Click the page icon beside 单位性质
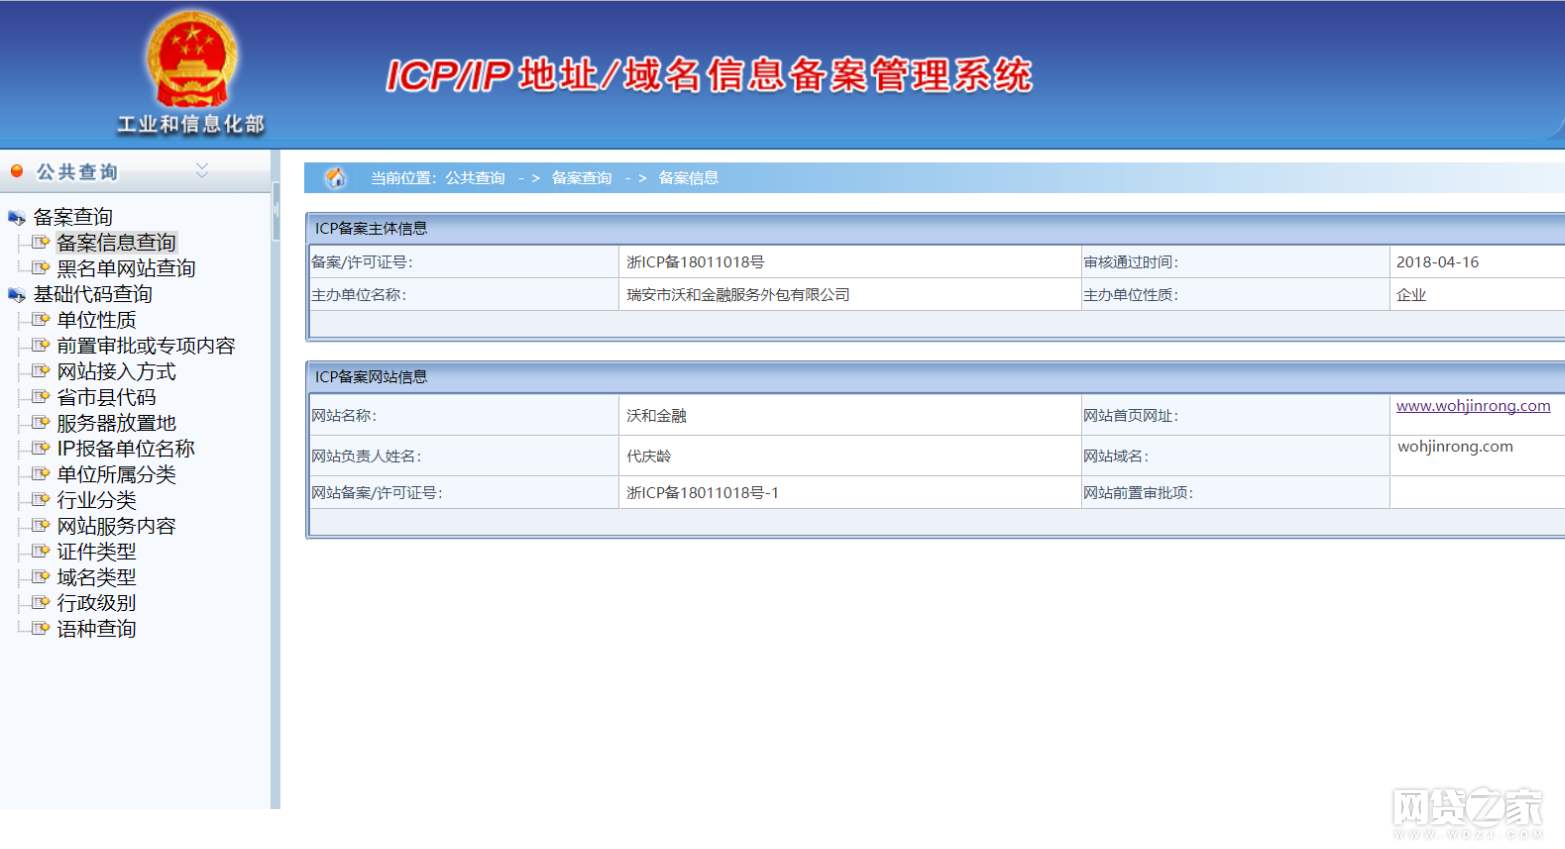 pos(40,320)
